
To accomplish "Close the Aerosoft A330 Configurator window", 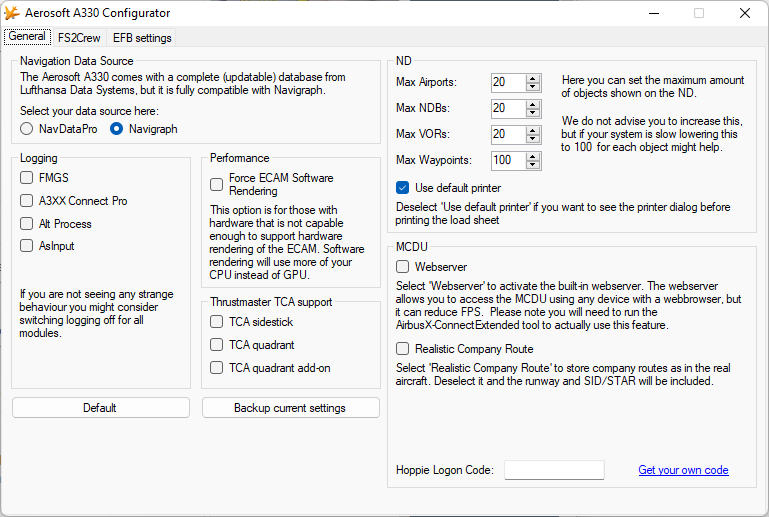I will tap(744, 13).
